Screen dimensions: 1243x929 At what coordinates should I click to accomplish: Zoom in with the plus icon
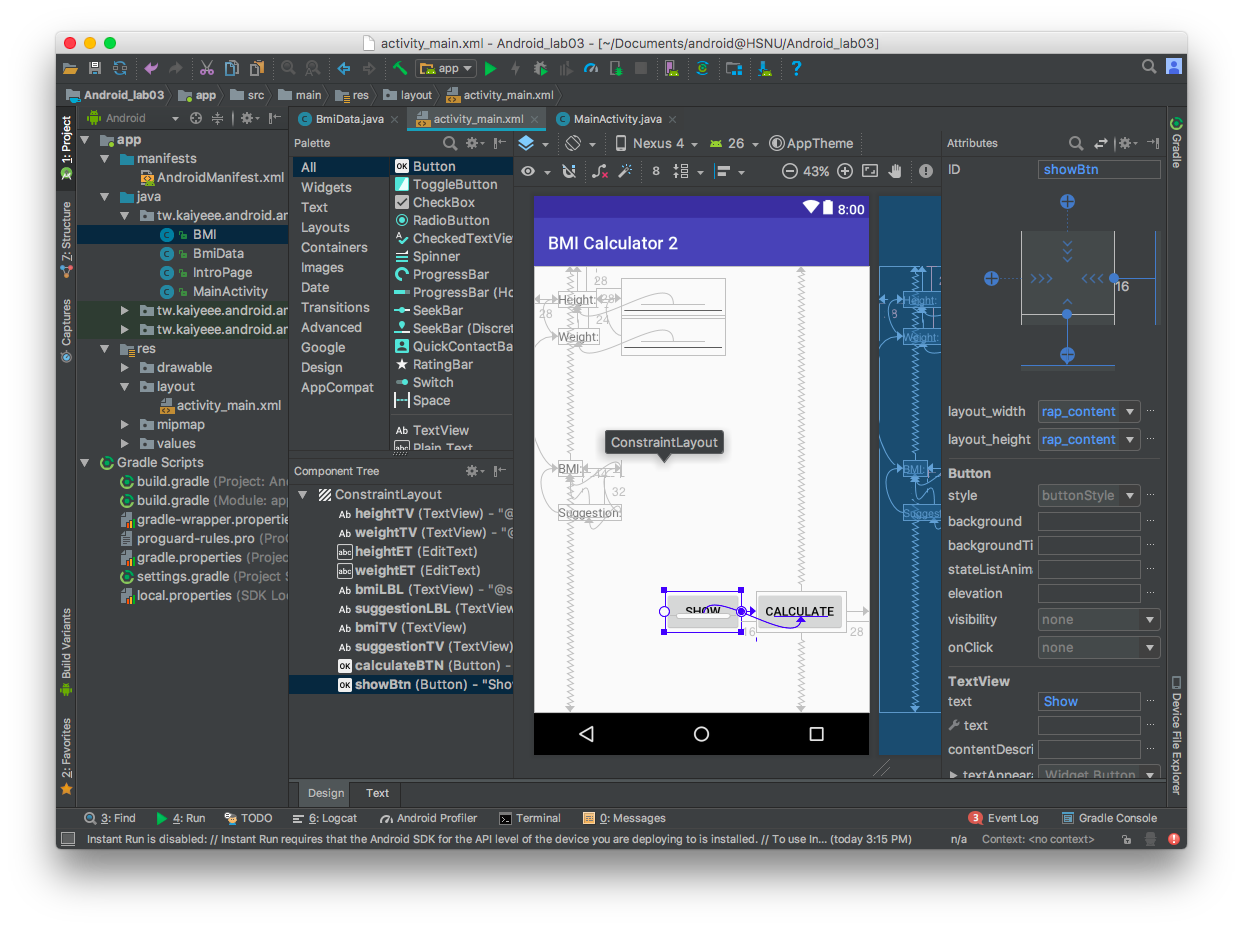(x=845, y=171)
